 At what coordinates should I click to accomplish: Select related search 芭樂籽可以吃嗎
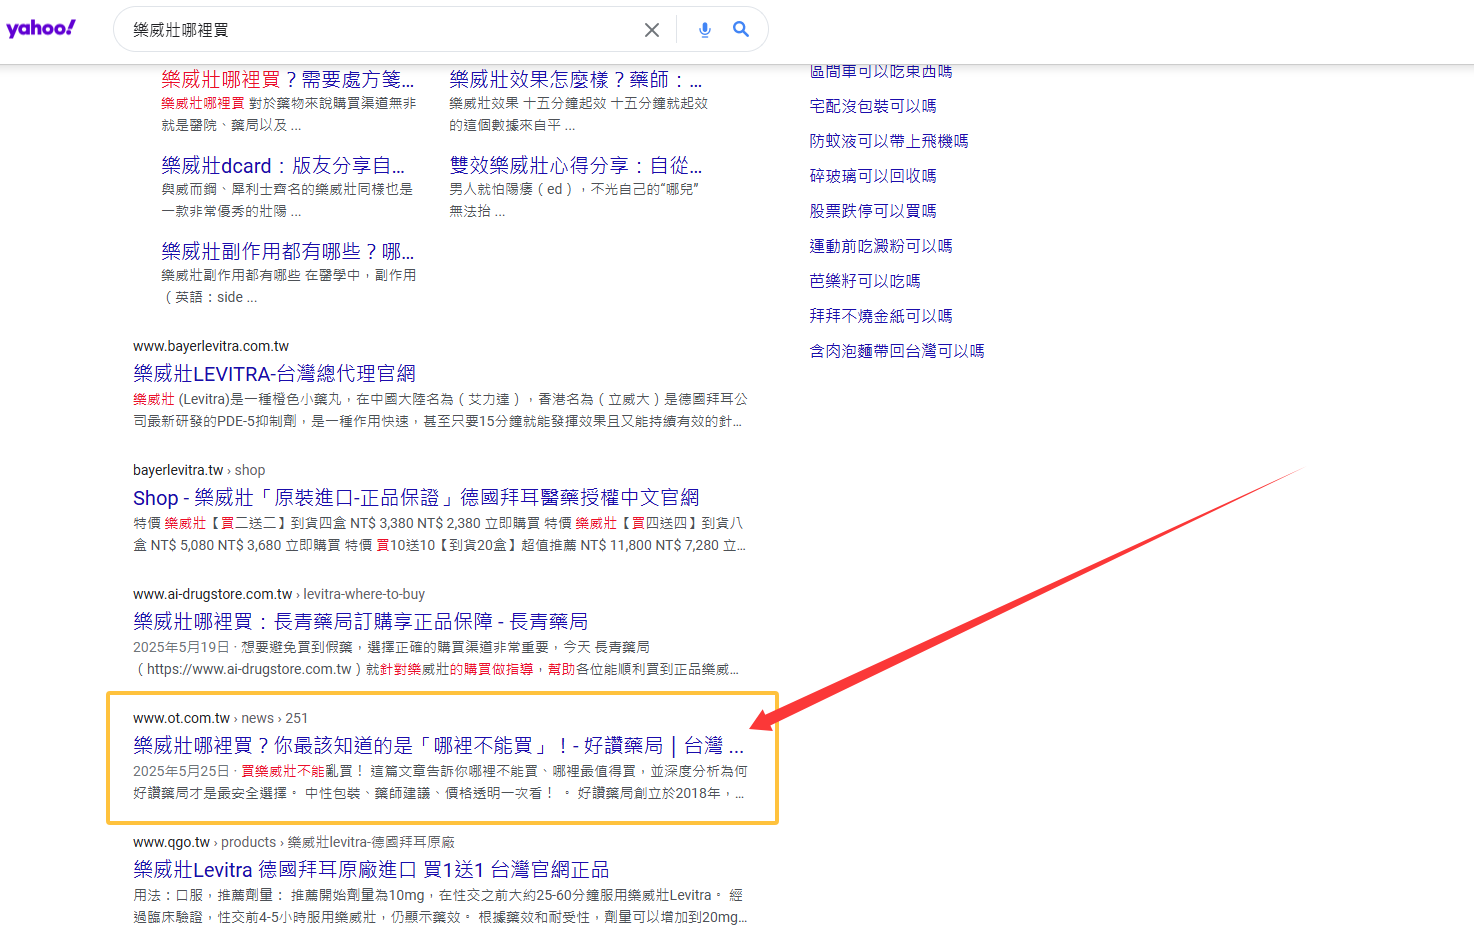865,281
